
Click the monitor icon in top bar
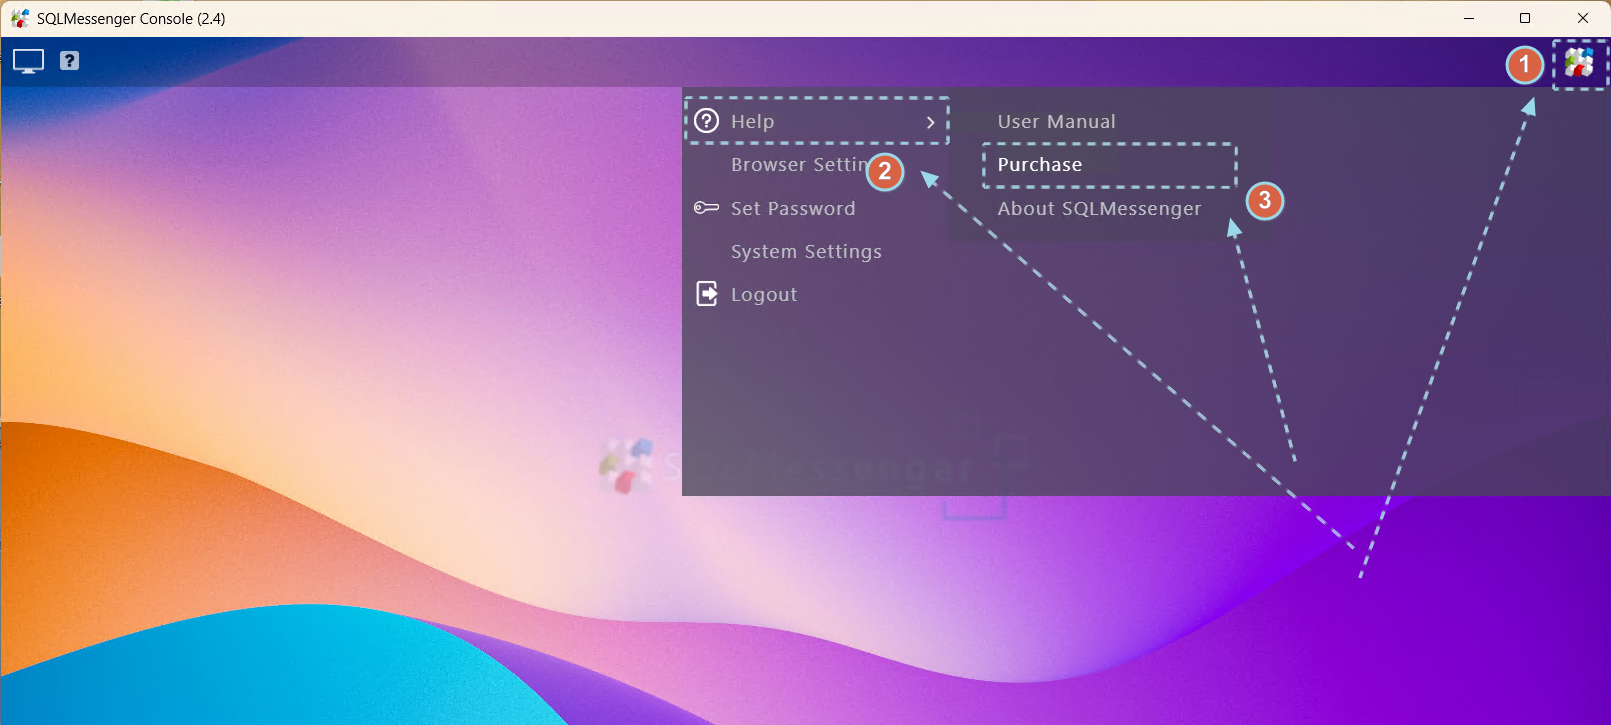coord(28,61)
